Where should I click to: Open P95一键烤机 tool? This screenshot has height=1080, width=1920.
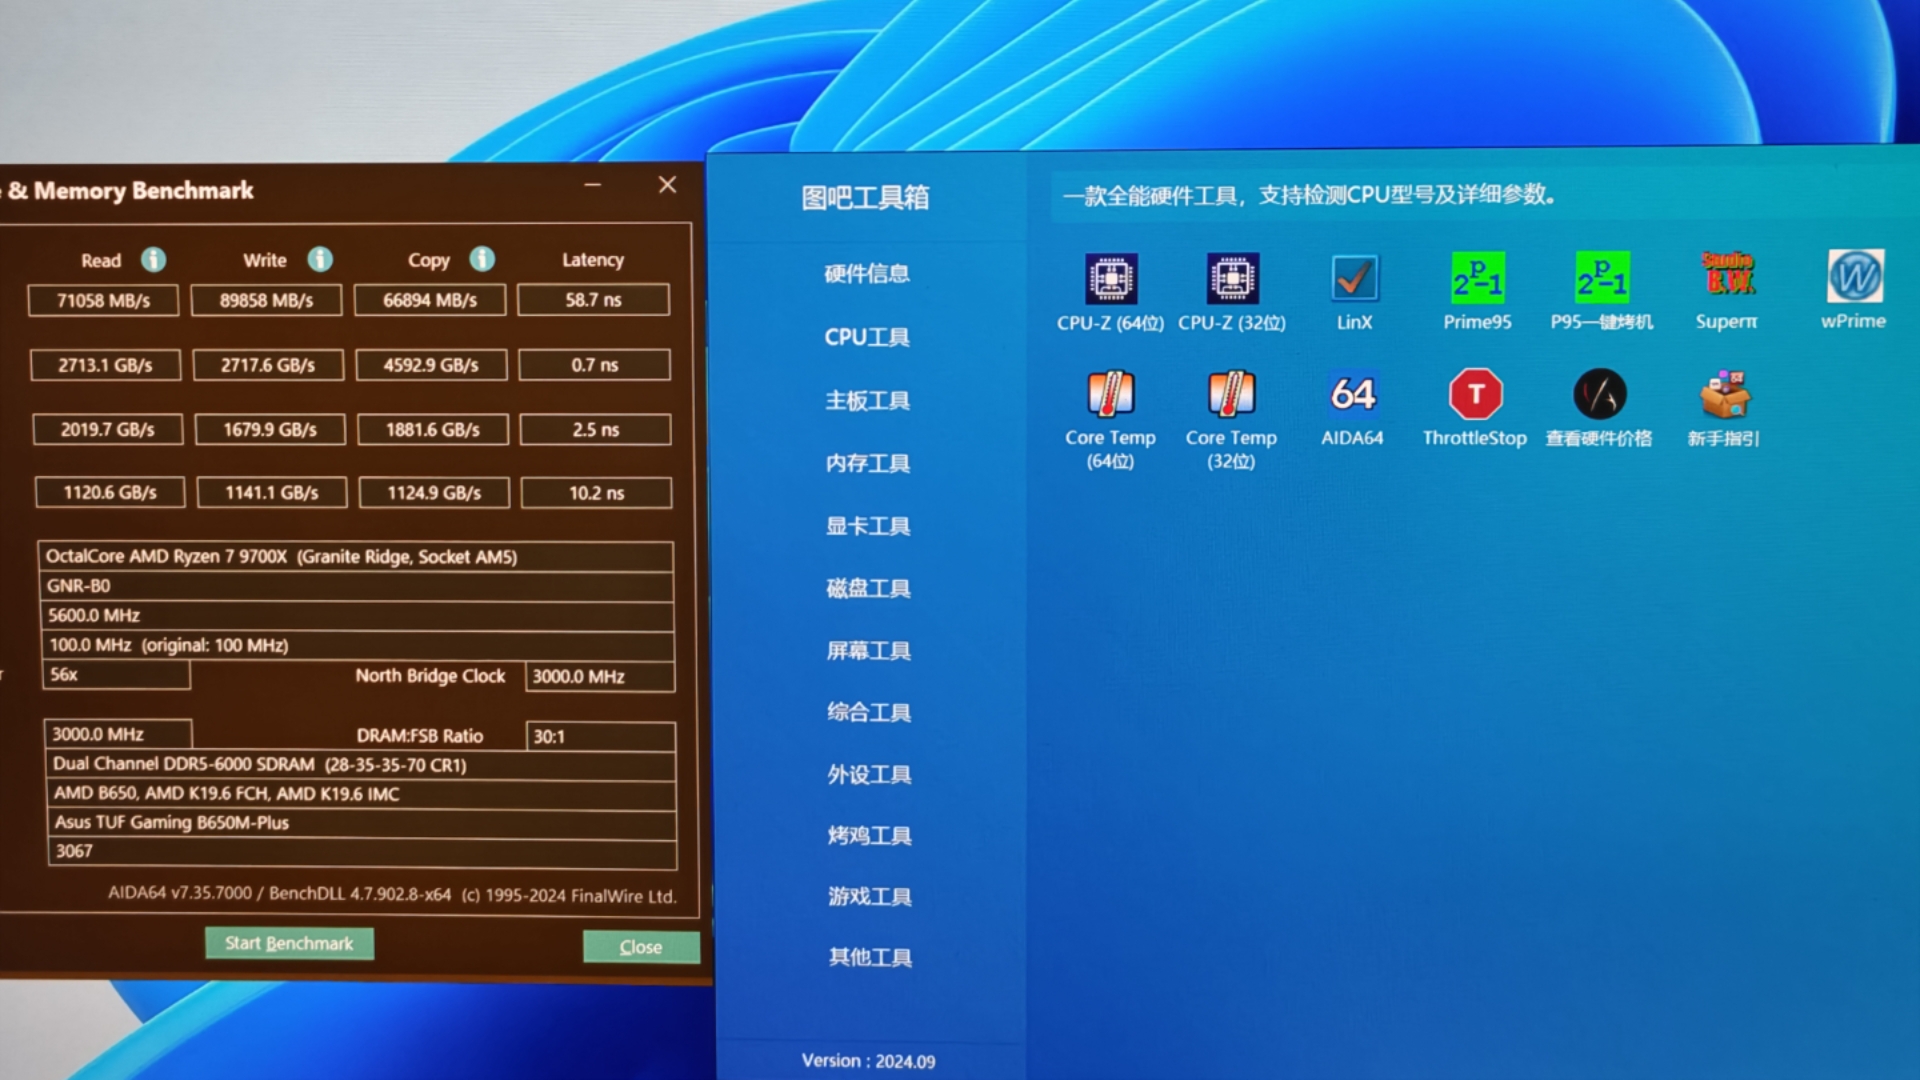(1602, 291)
